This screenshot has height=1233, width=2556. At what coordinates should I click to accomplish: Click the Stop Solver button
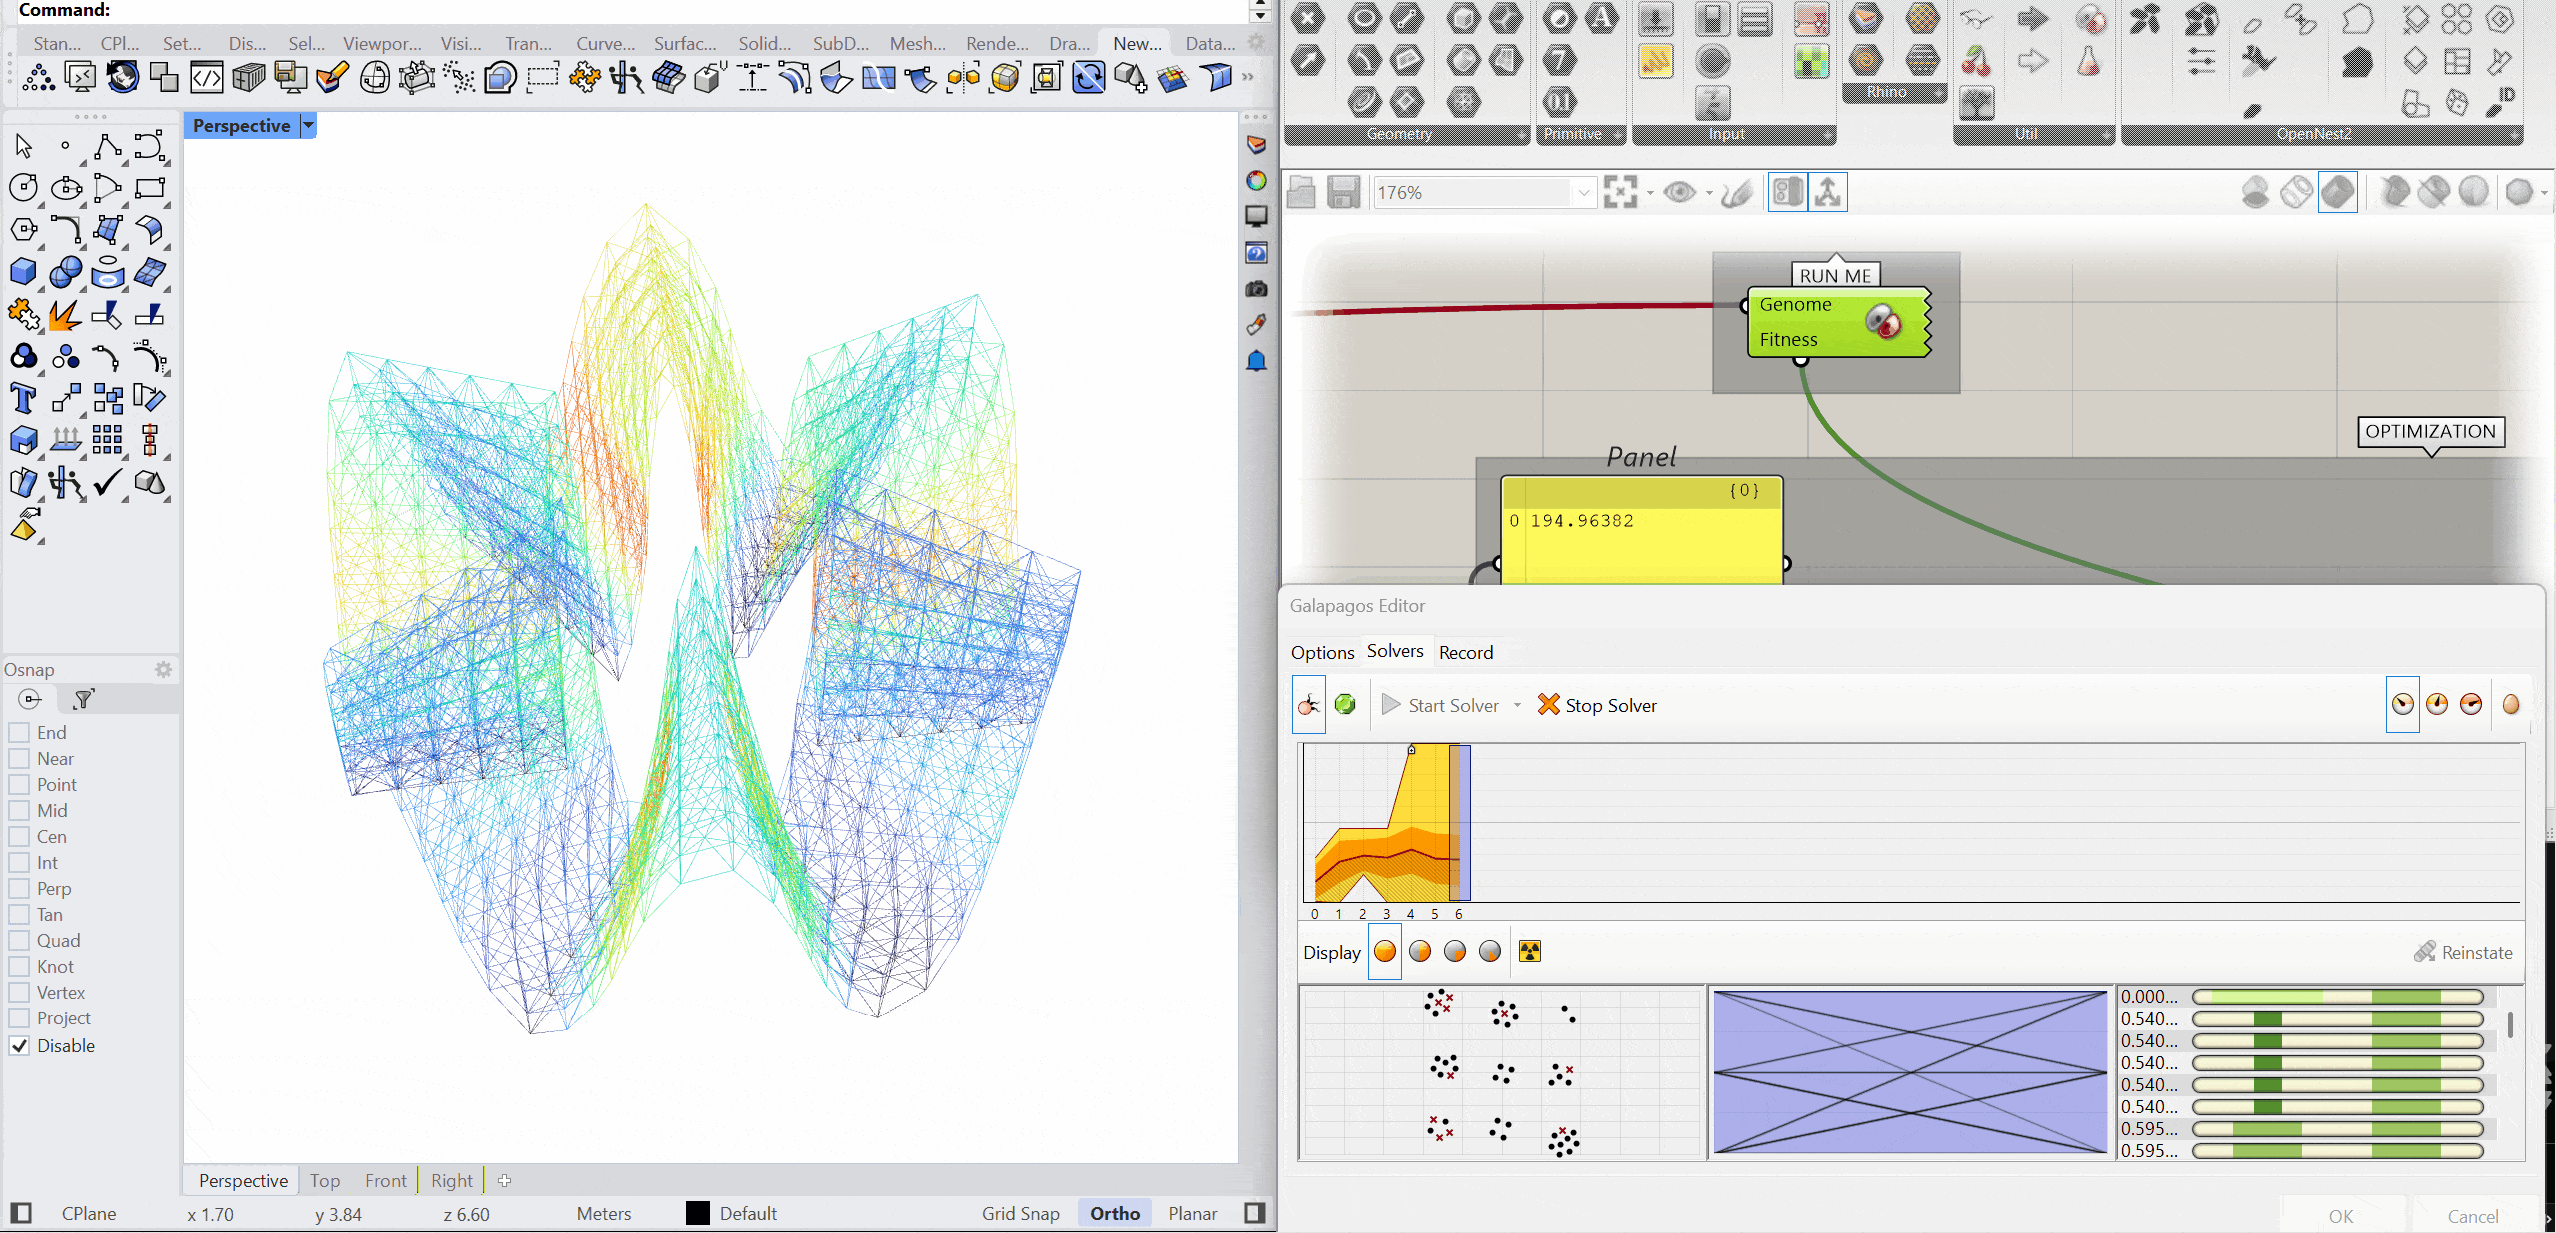[x=1597, y=705]
